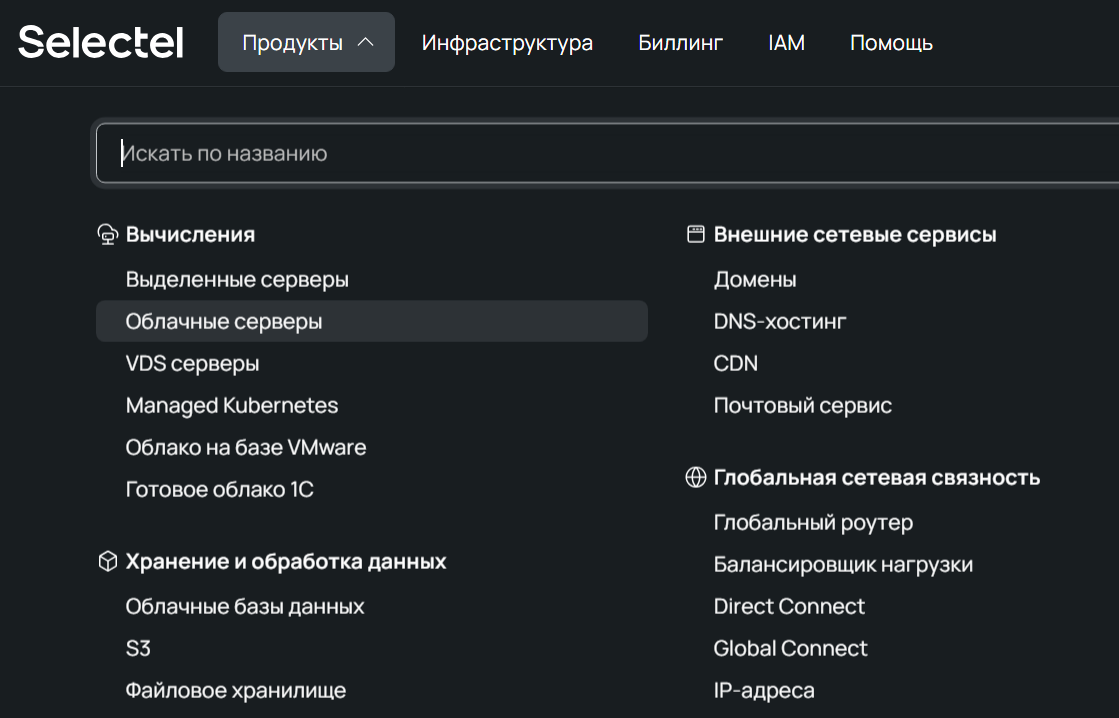Click the window icon beside Внешние сетевые сервисы
The height and width of the screenshot is (718, 1119).
(696, 234)
